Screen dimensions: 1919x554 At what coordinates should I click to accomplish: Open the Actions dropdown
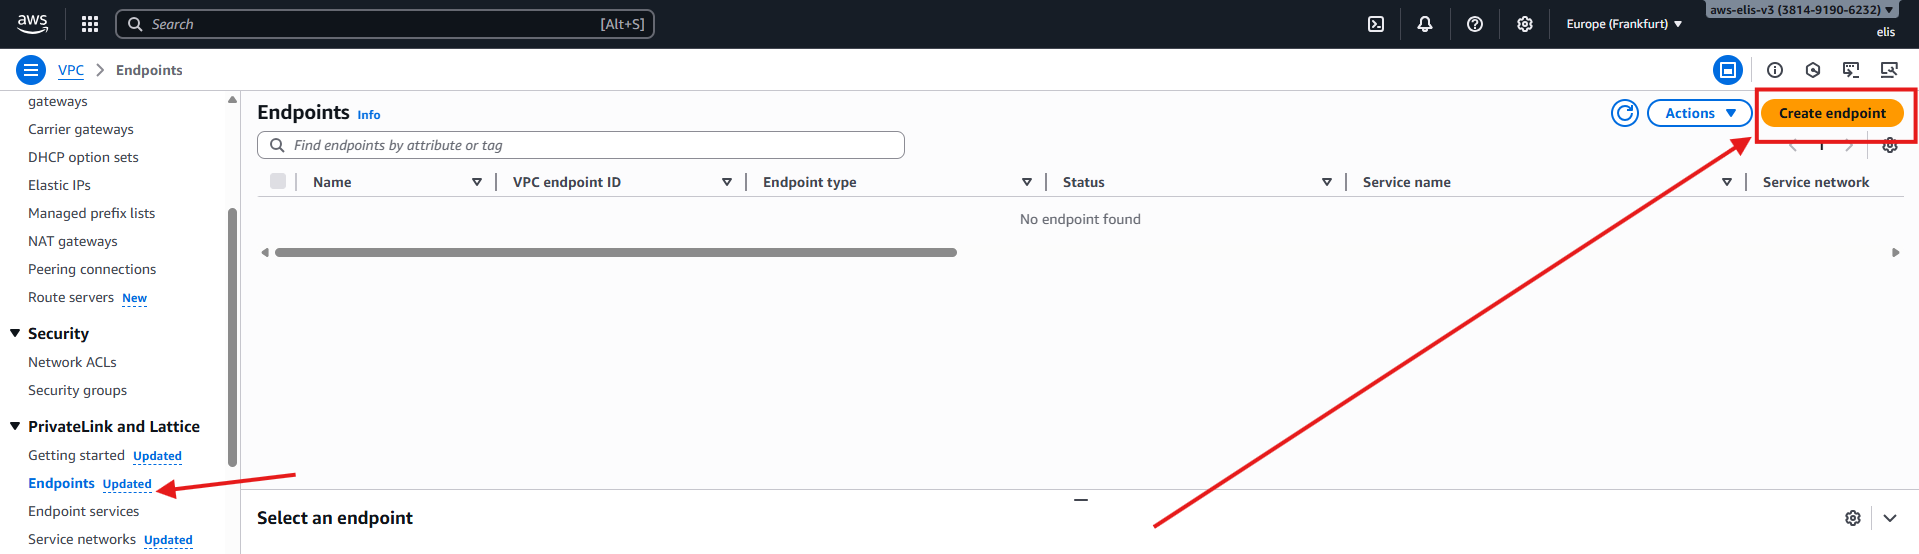[1699, 113]
